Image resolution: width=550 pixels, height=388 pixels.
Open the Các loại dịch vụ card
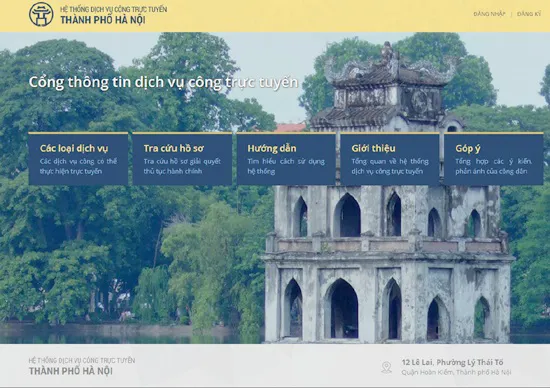(78, 159)
